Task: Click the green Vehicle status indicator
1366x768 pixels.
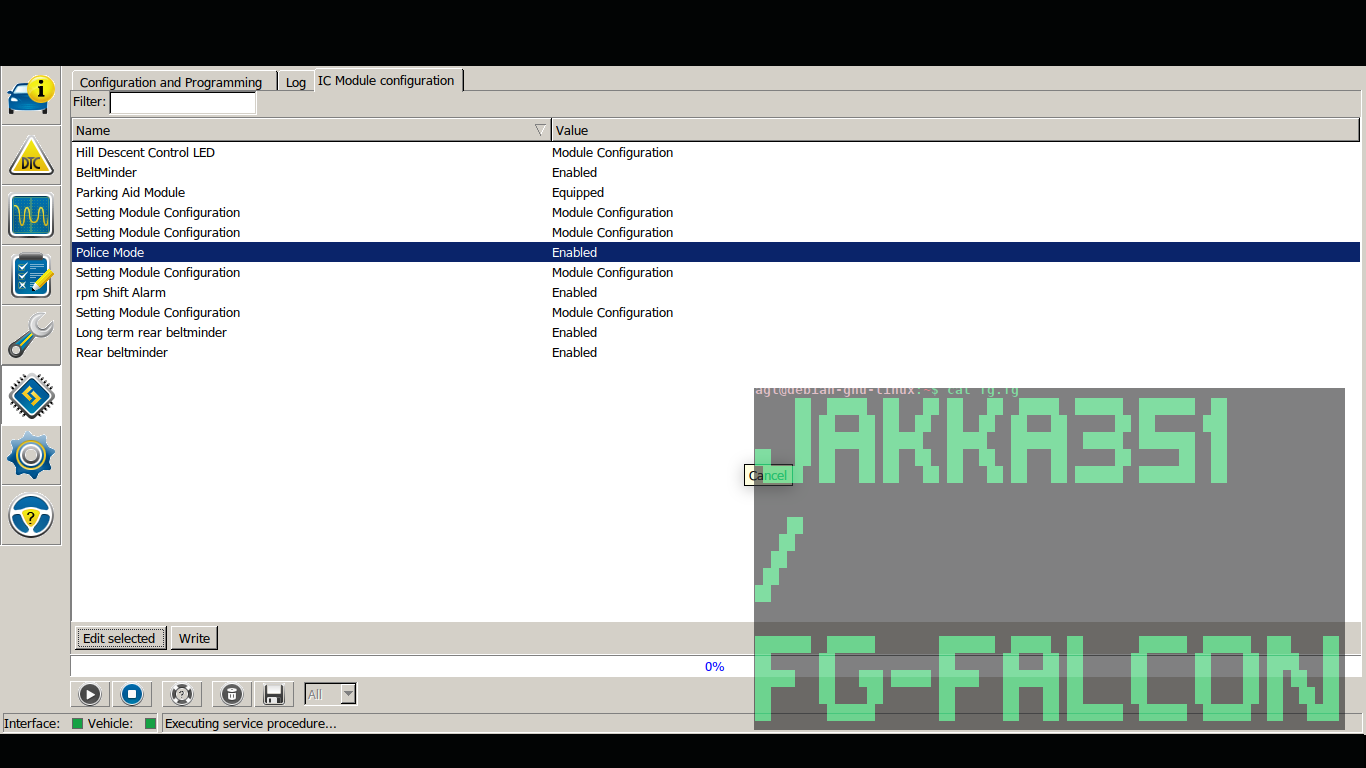Action: point(151,723)
